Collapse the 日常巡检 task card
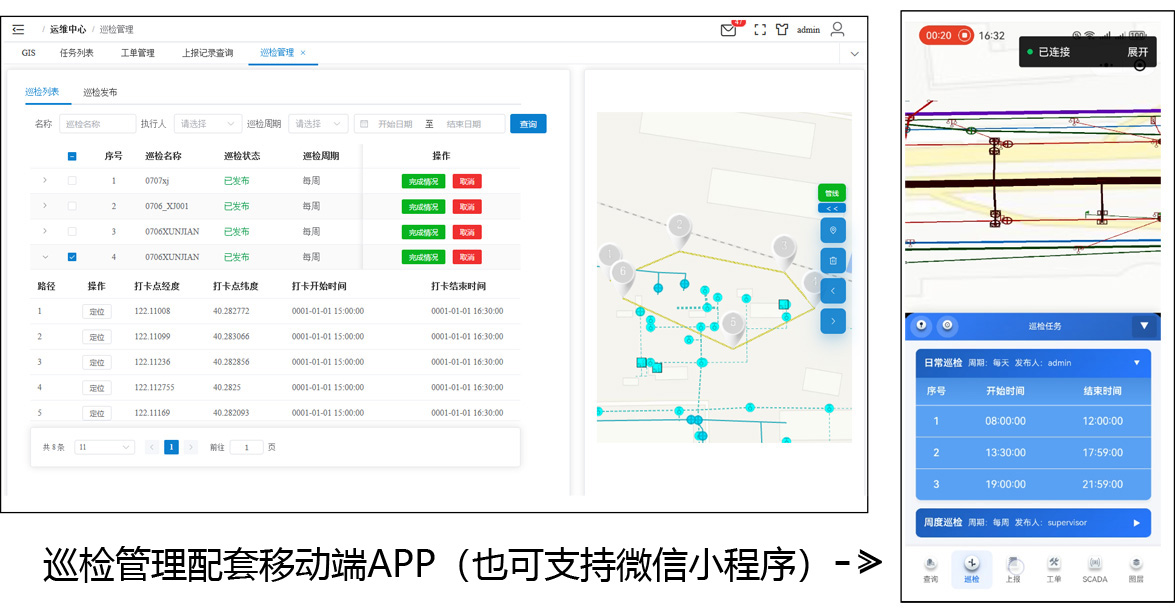 click(x=1137, y=363)
